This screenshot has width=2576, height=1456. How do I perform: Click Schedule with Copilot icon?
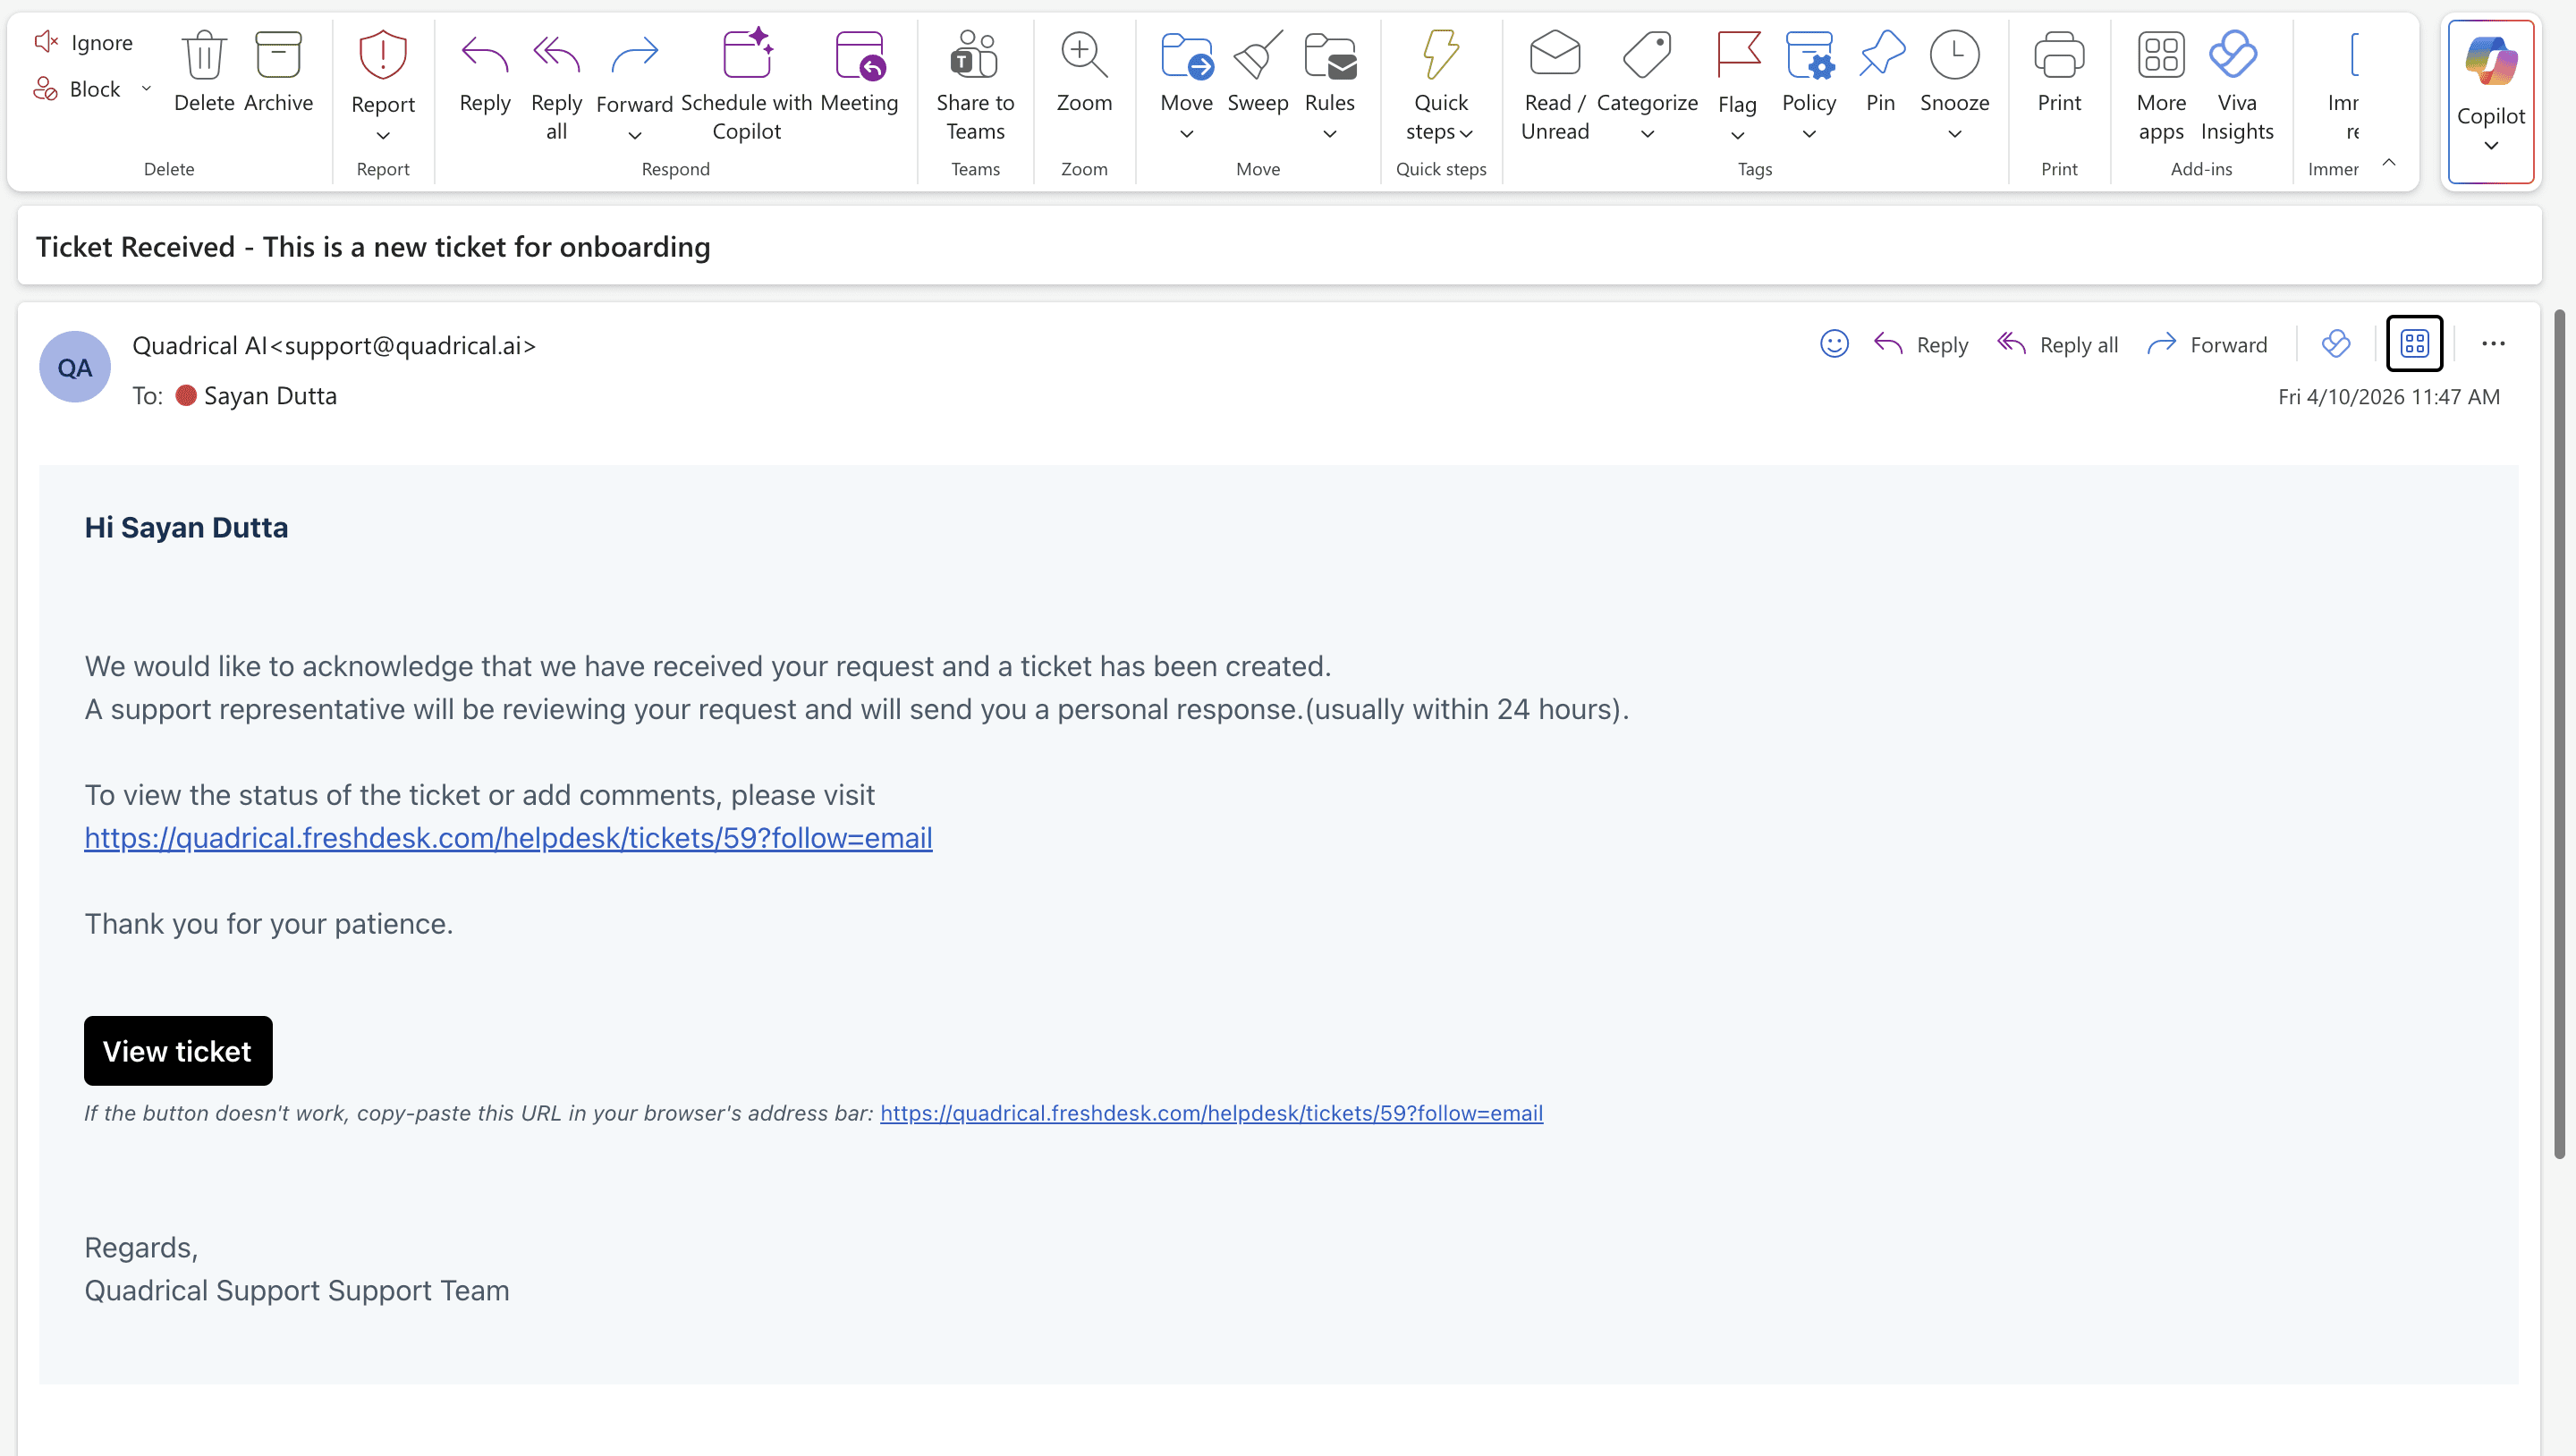click(x=746, y=55)
